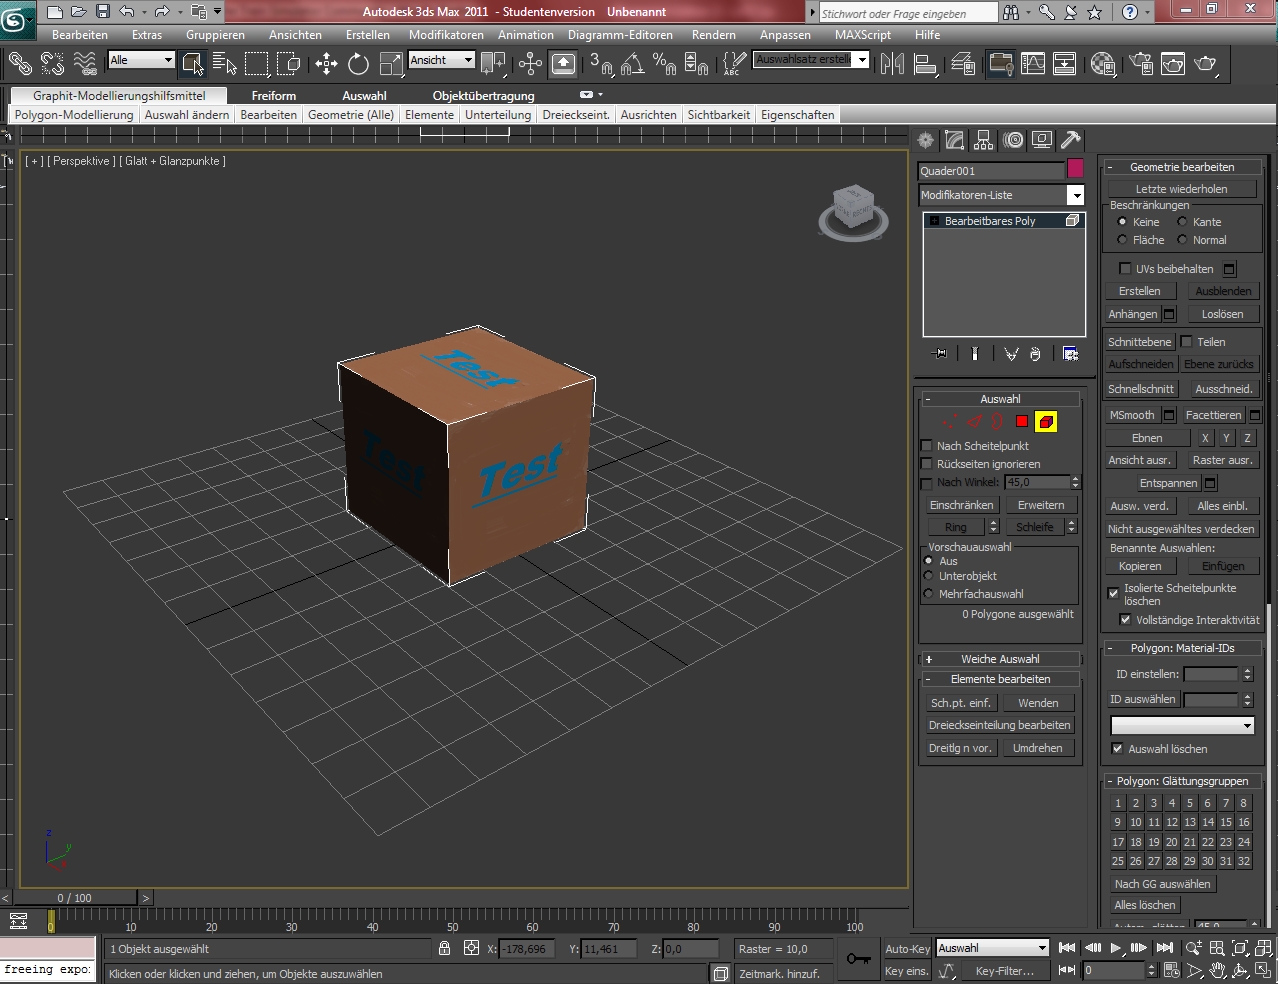Toggle the selection lock padlock icon
Image resolution: width=1278 pixels, height=984 pixels.
(x=444, y=948)
